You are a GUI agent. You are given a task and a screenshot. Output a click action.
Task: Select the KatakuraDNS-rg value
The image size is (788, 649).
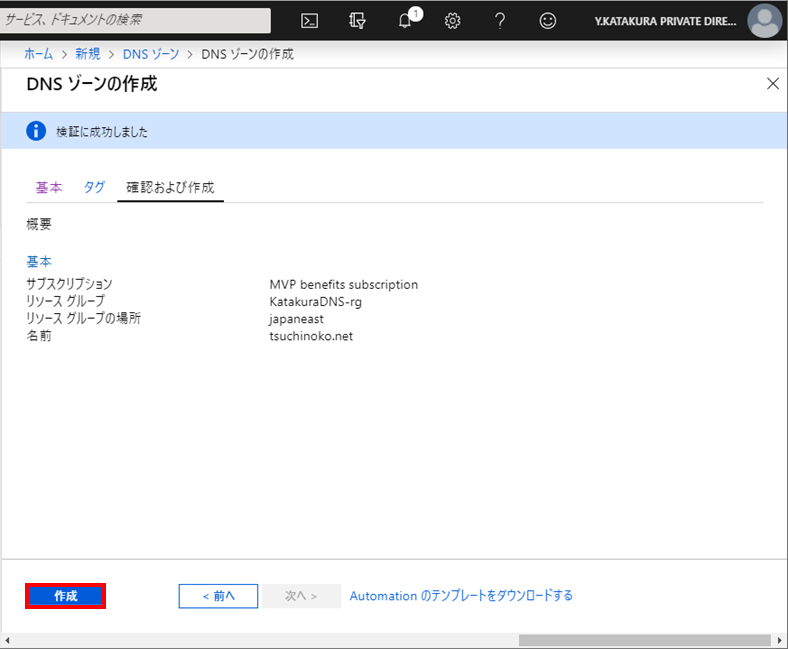[315, 302]
